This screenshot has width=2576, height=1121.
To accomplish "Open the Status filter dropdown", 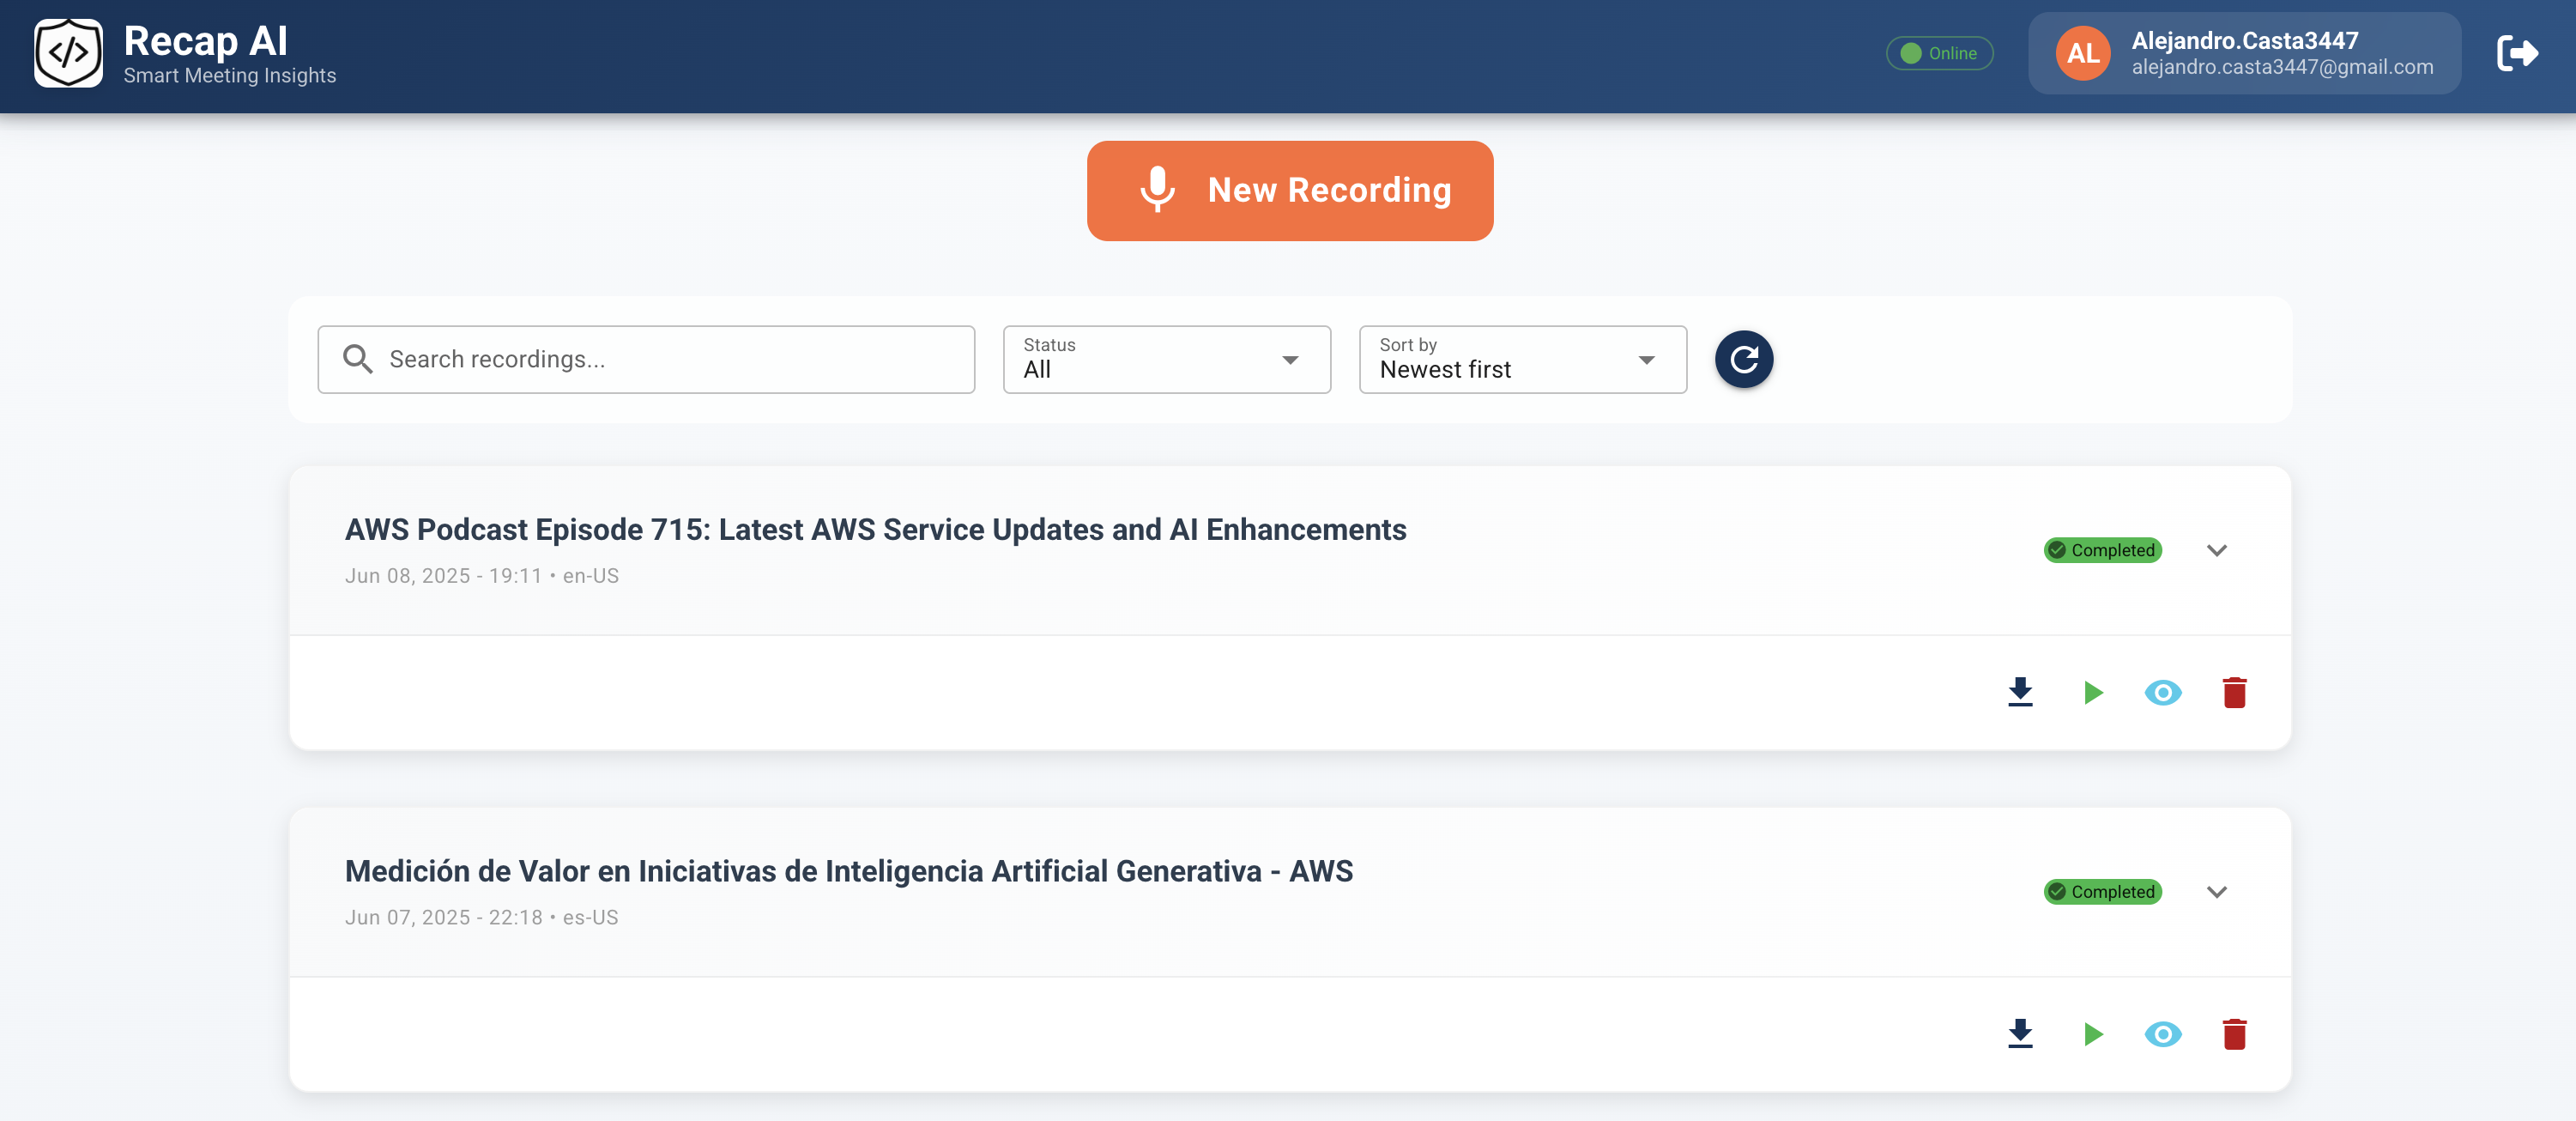I will [1166, 359].
